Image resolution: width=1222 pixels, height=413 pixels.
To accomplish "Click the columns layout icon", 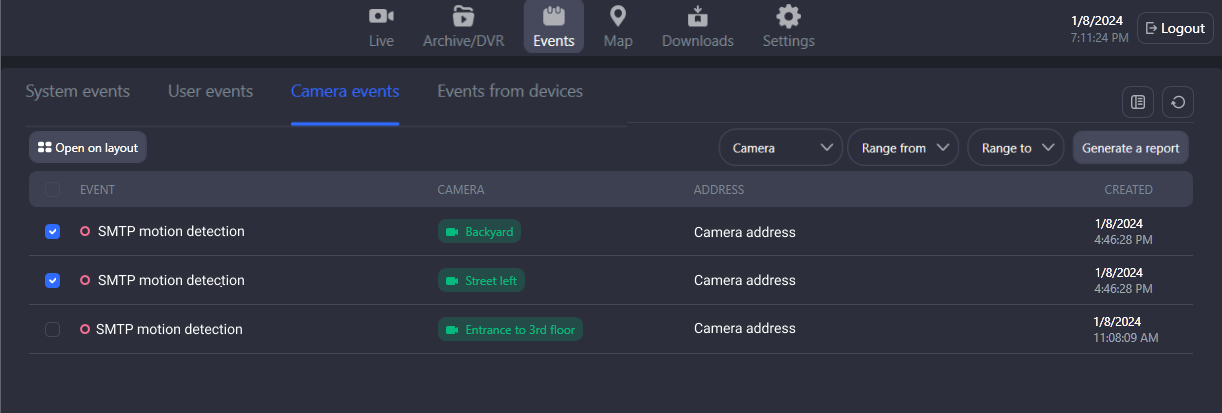I will pos(1138,102).
